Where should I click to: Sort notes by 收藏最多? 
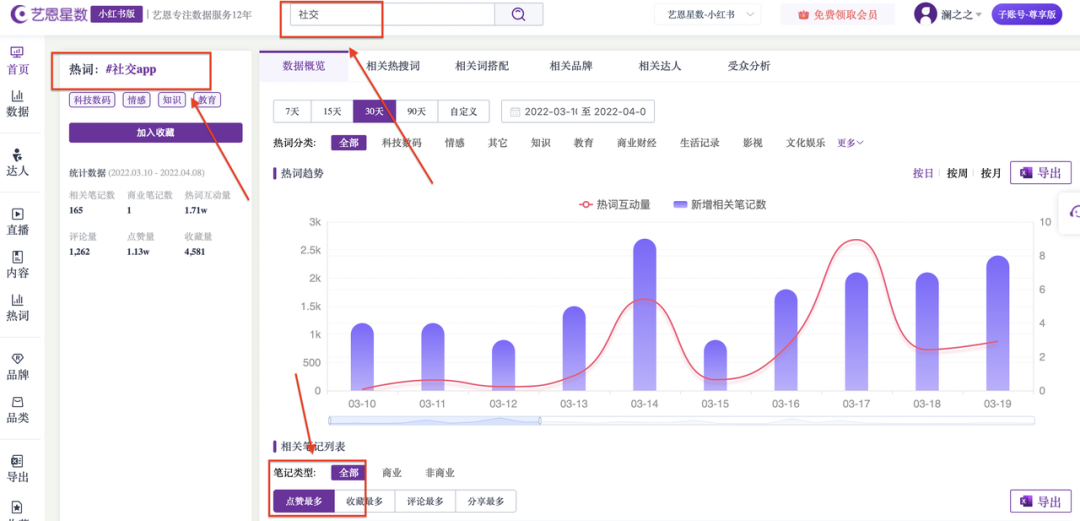(364, 502)
